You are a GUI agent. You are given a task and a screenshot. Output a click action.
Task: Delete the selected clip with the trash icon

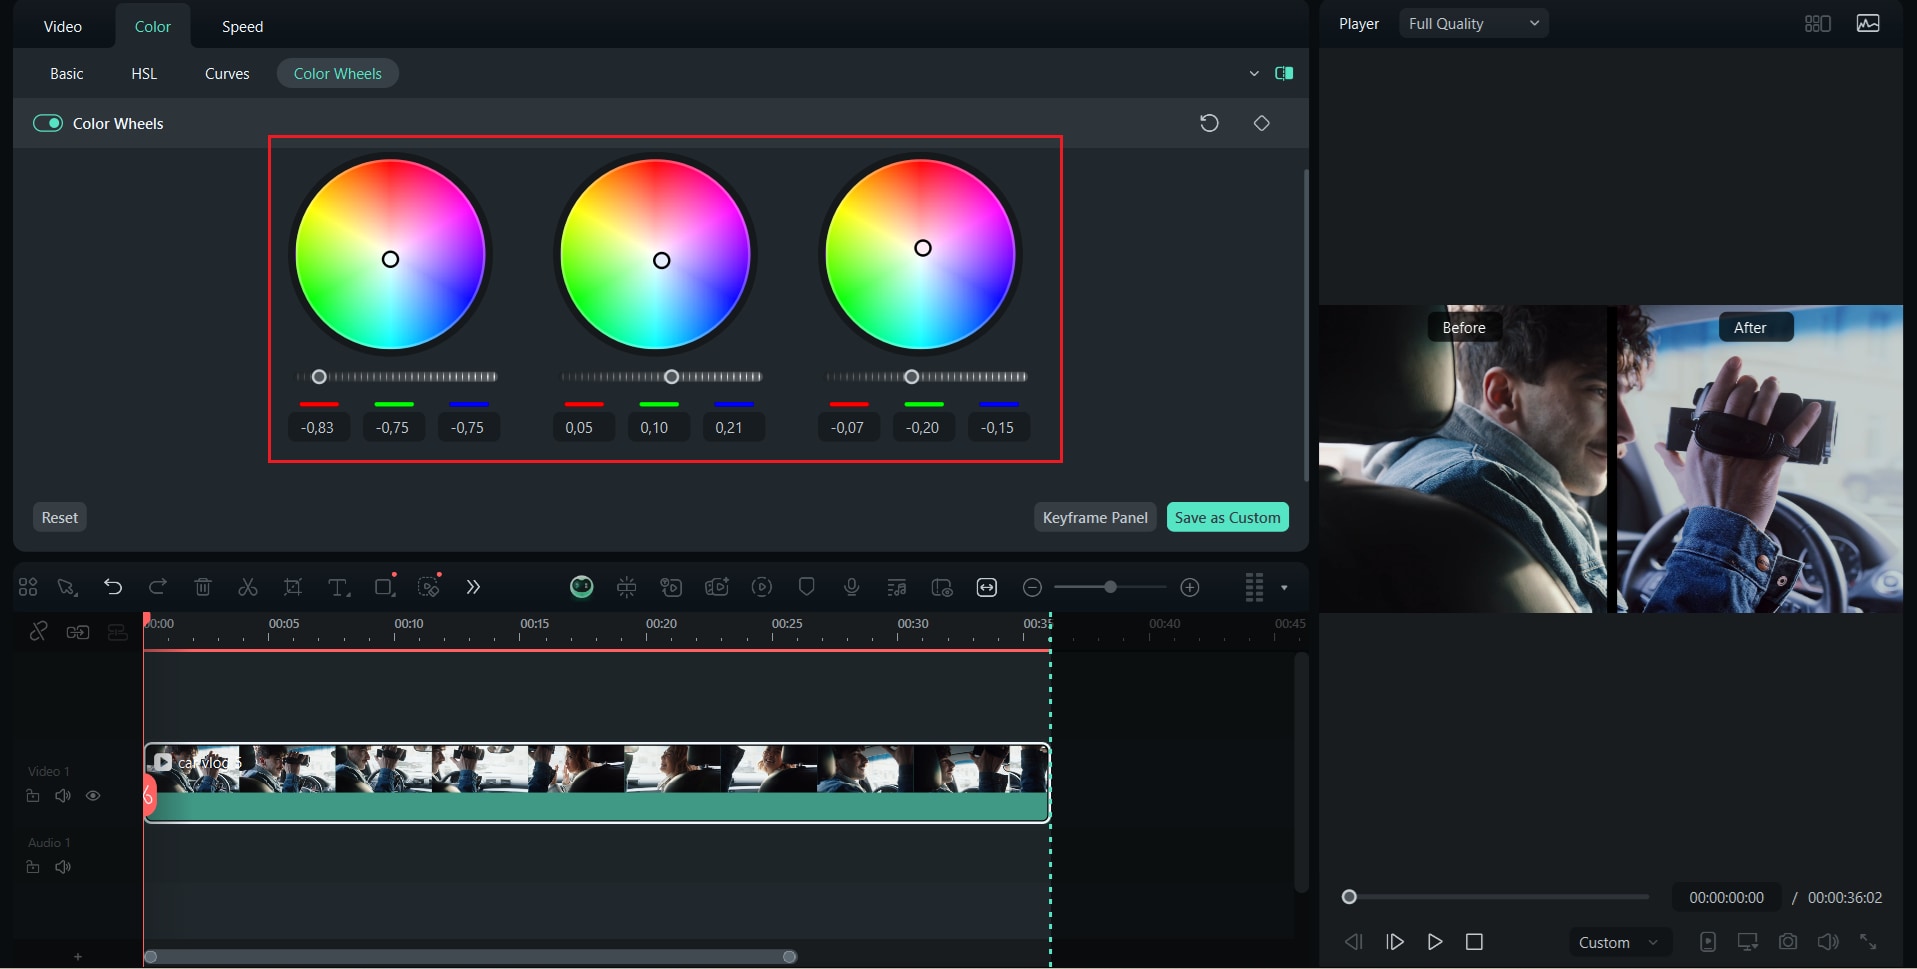coord(202,587)
